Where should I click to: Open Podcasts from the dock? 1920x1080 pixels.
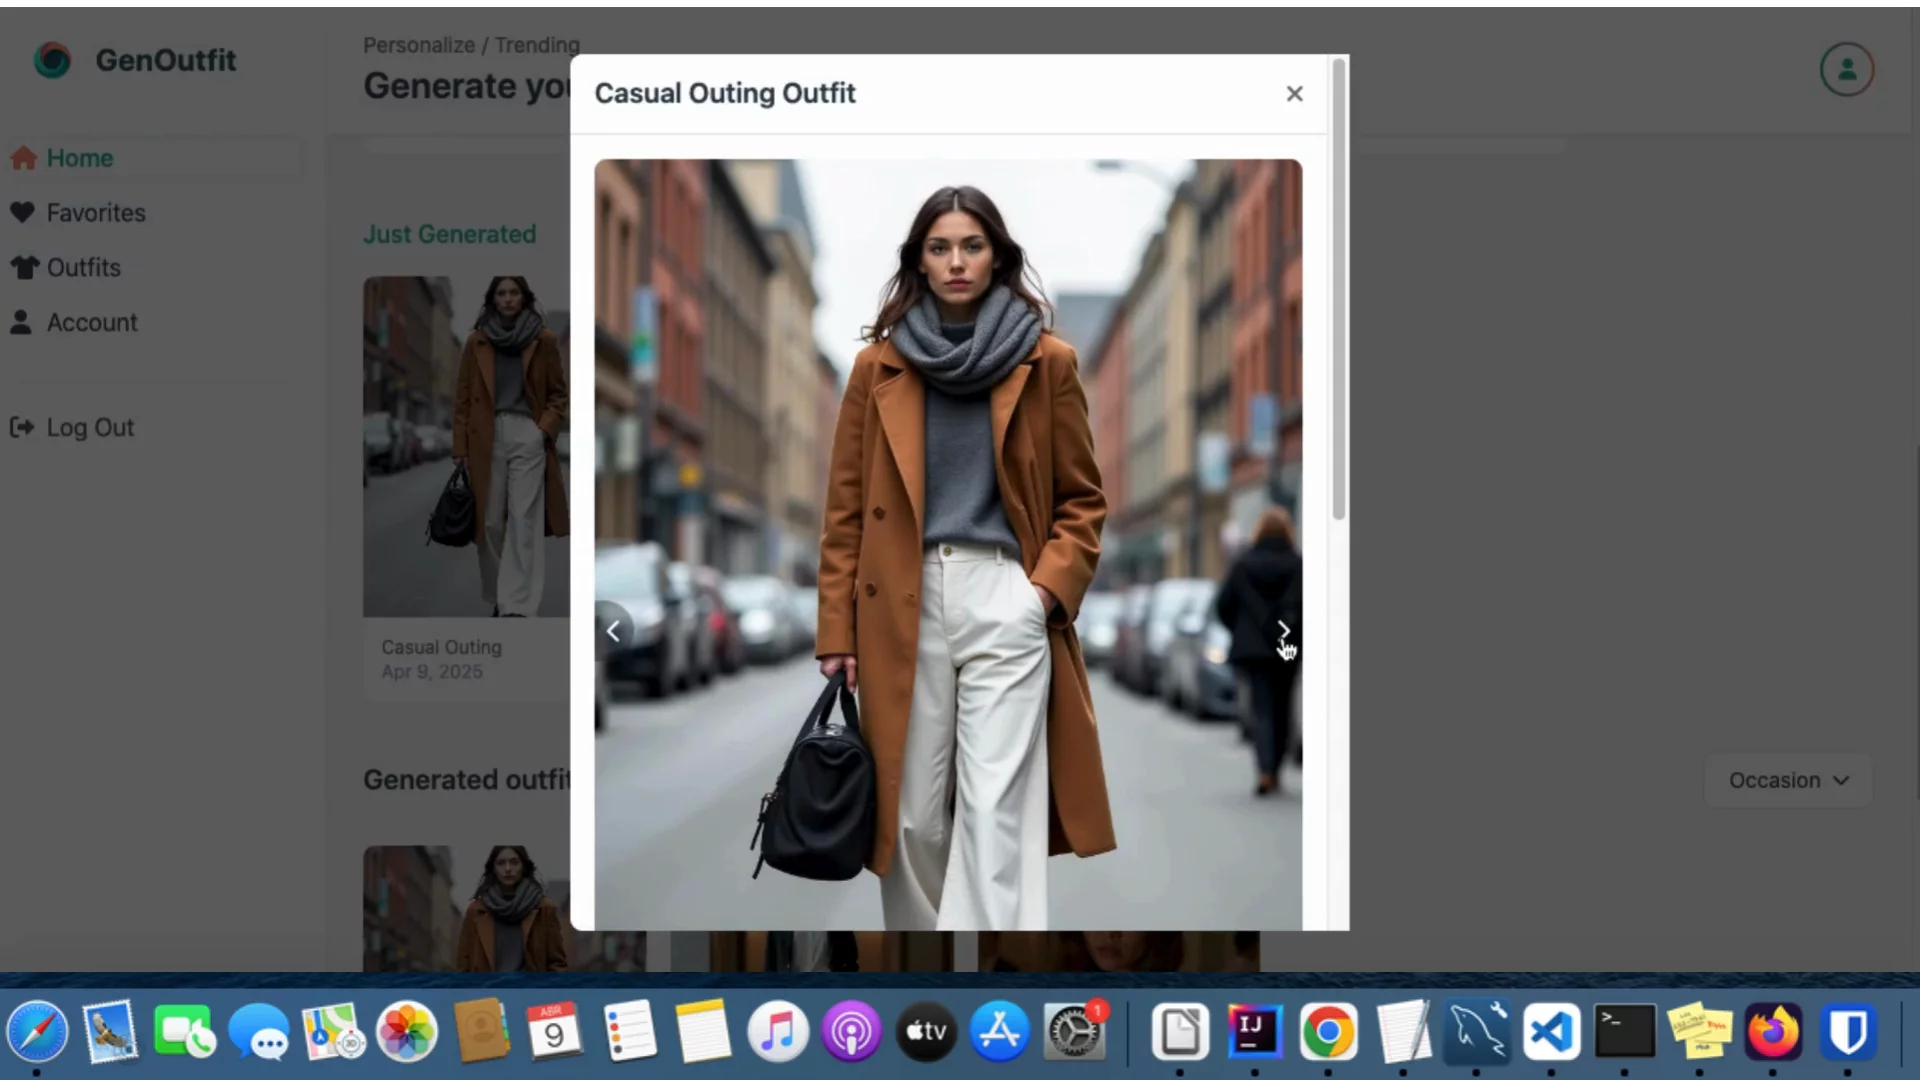point(852,1032)
